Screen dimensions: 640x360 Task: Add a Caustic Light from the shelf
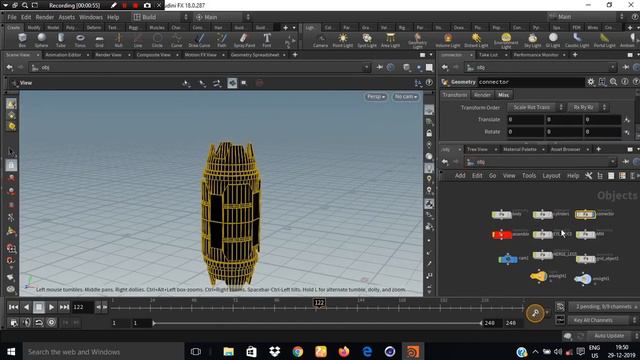pos(577,40)
